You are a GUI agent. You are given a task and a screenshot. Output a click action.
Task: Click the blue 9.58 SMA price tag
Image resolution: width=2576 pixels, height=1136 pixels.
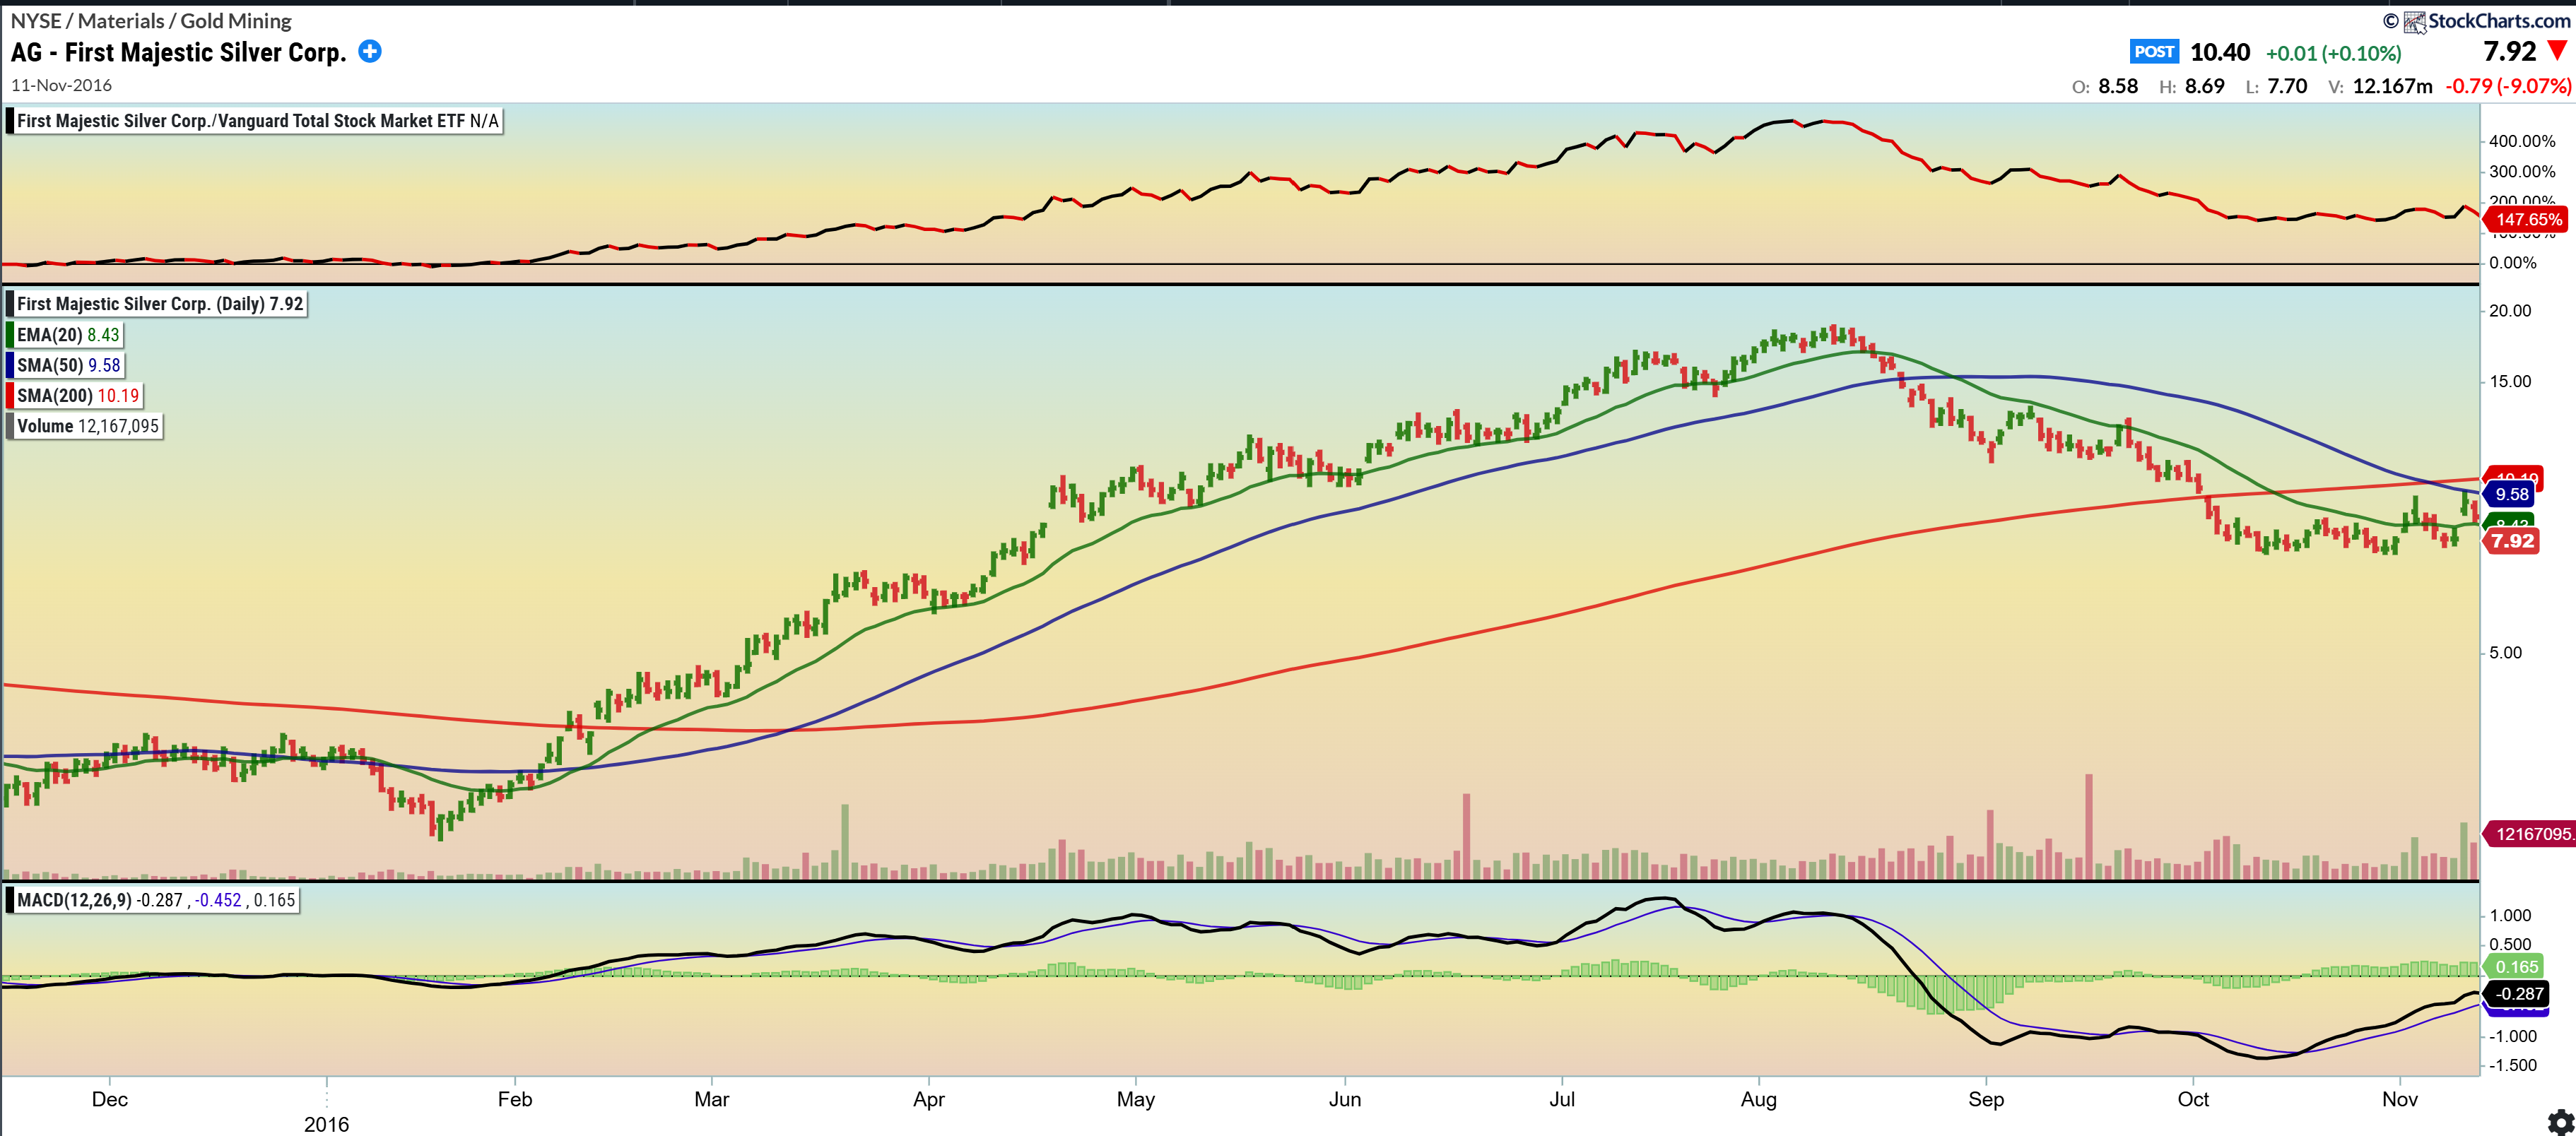2510,494
